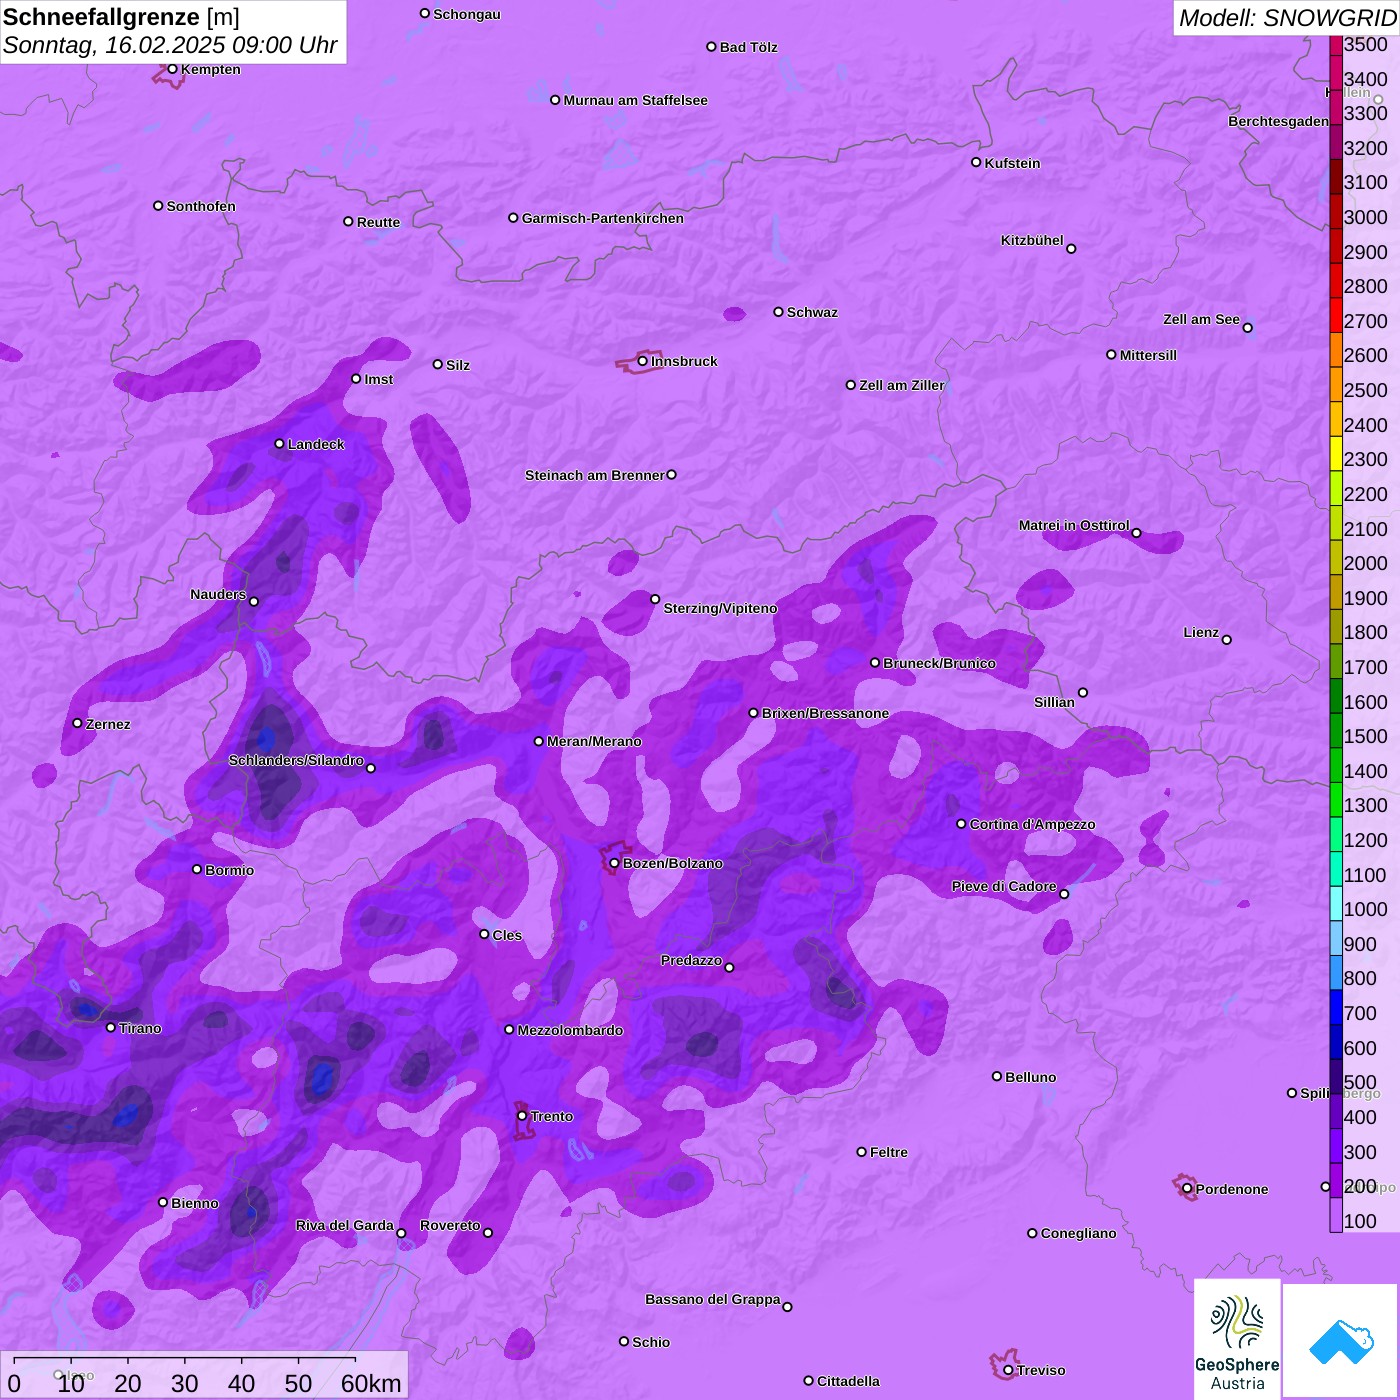The height and width of the screenshot is (1400, 1400).
Task: Click the 'Steinach am Brenner' label
Action: [x=594, y=475]
